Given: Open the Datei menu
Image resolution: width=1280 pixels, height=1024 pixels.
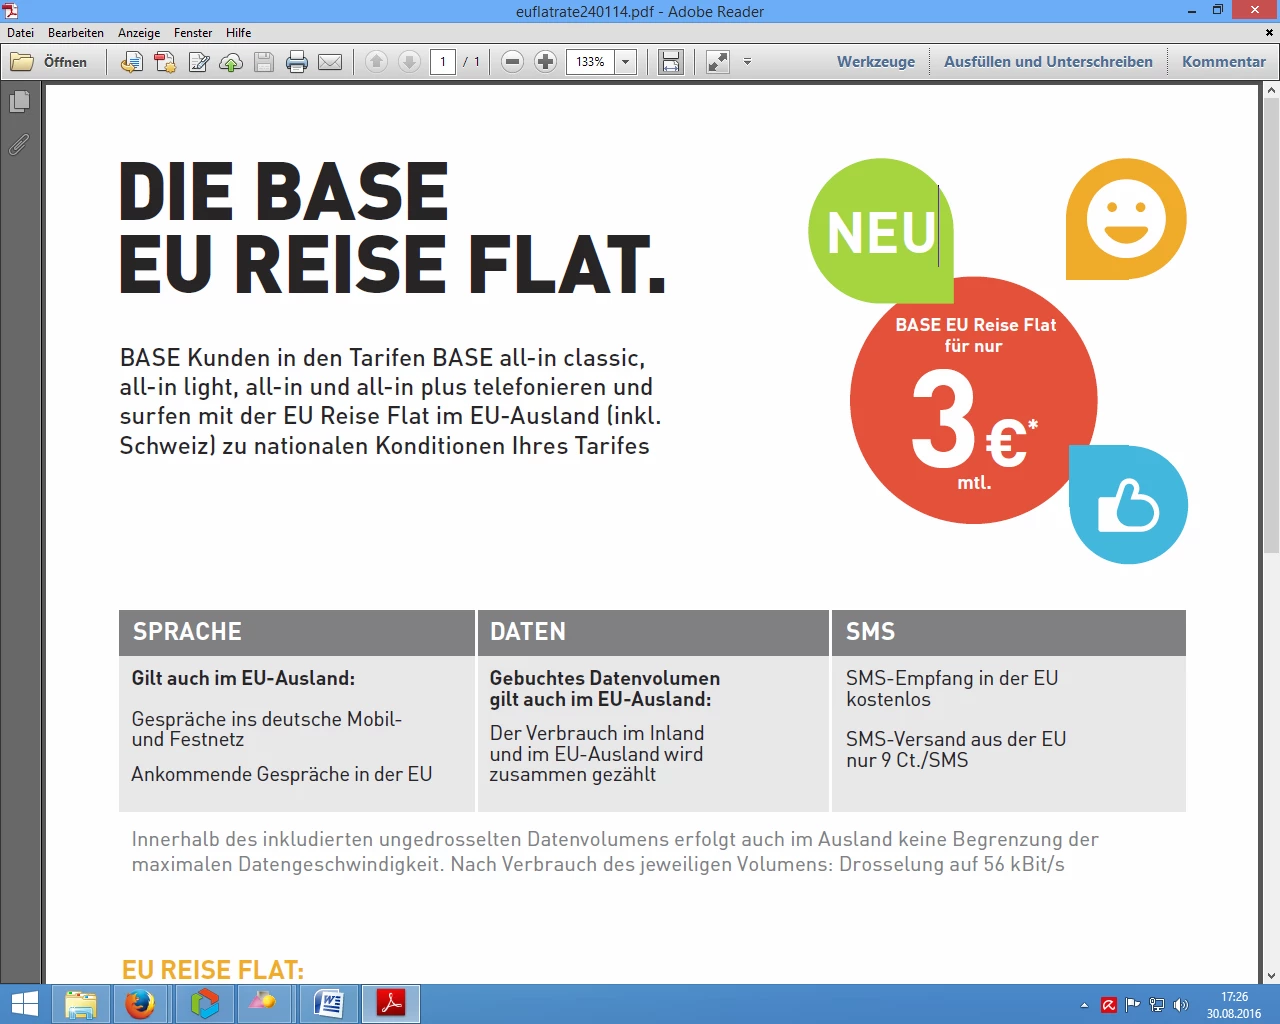Looking at the screenshot, I should click(x=20, y=33).
